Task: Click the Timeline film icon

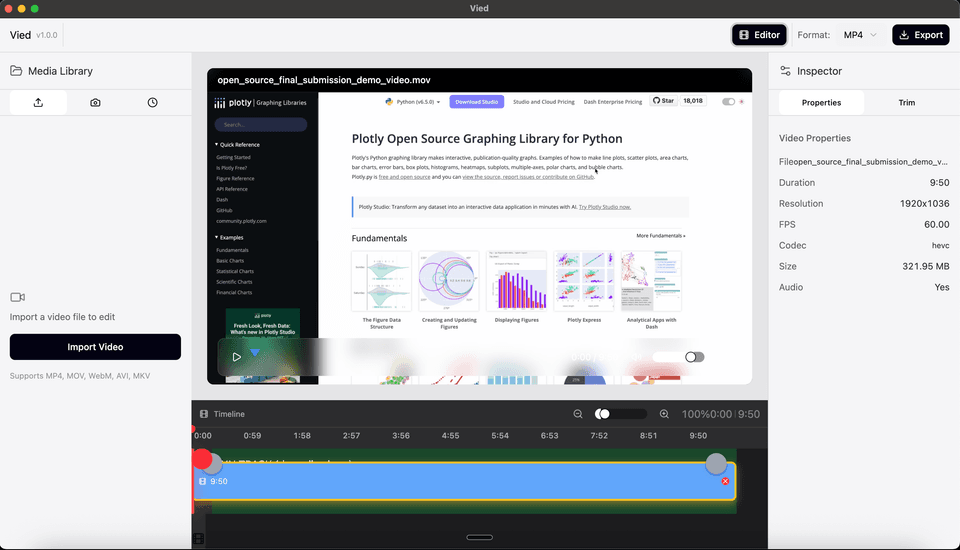Action: pos(204,414)
